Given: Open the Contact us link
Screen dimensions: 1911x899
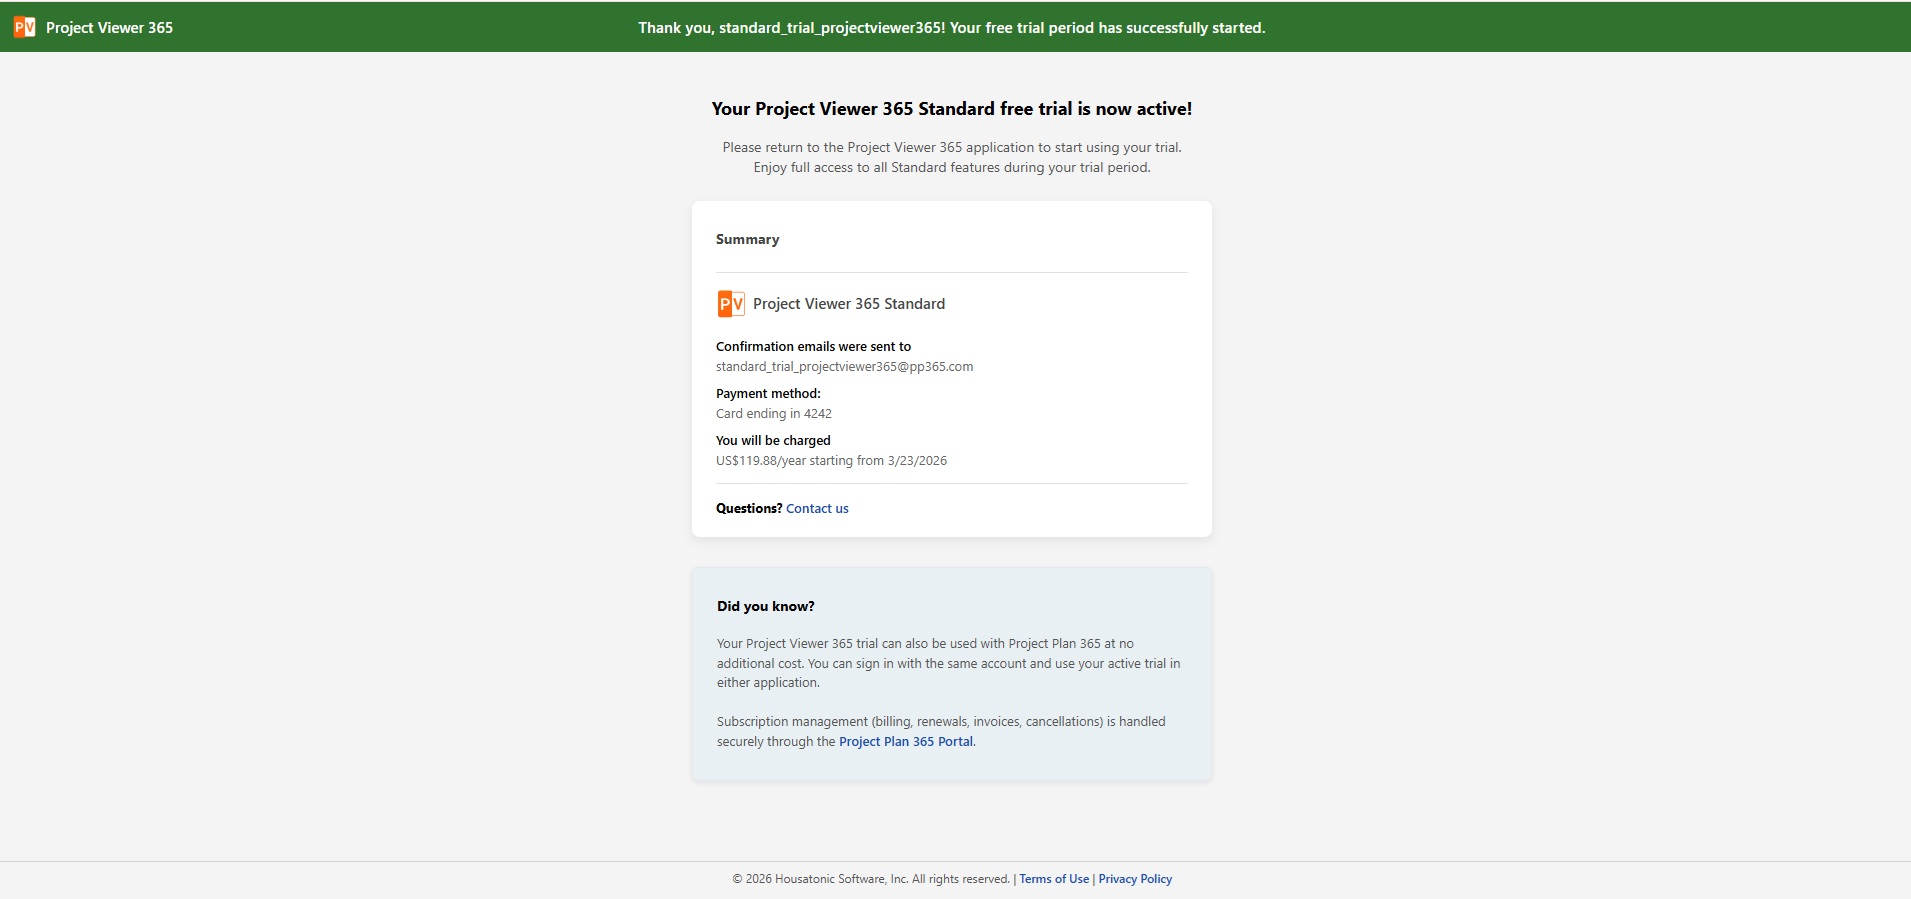Looking at the screenshot, I should pyautogui.click(x=817, y=509).
